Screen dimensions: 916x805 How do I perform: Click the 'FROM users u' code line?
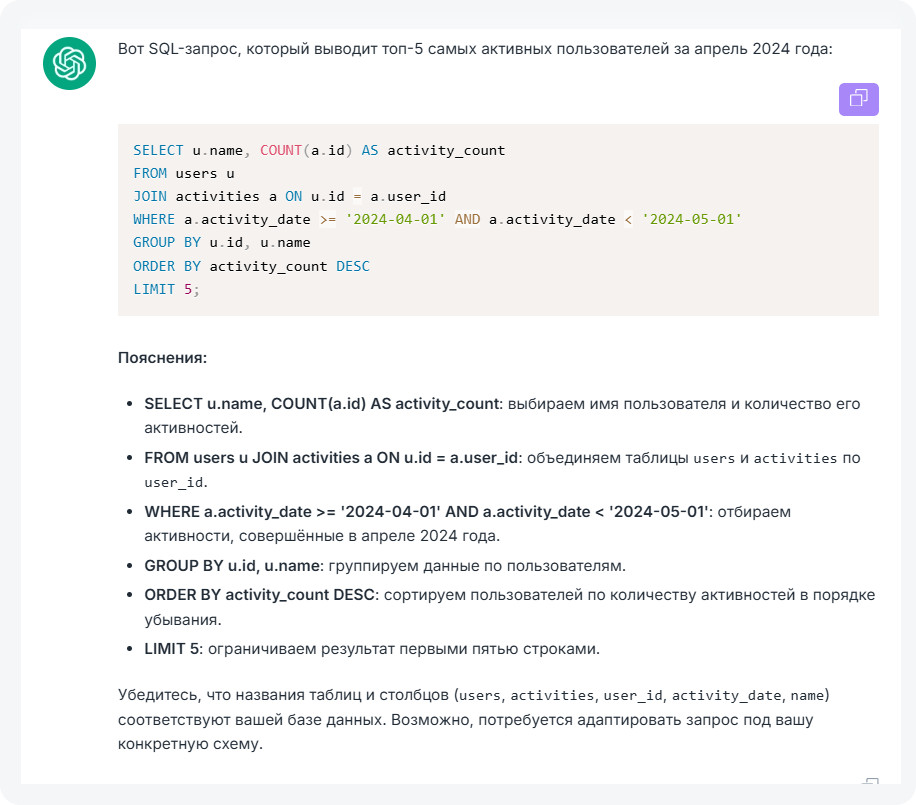pos(184,173)
